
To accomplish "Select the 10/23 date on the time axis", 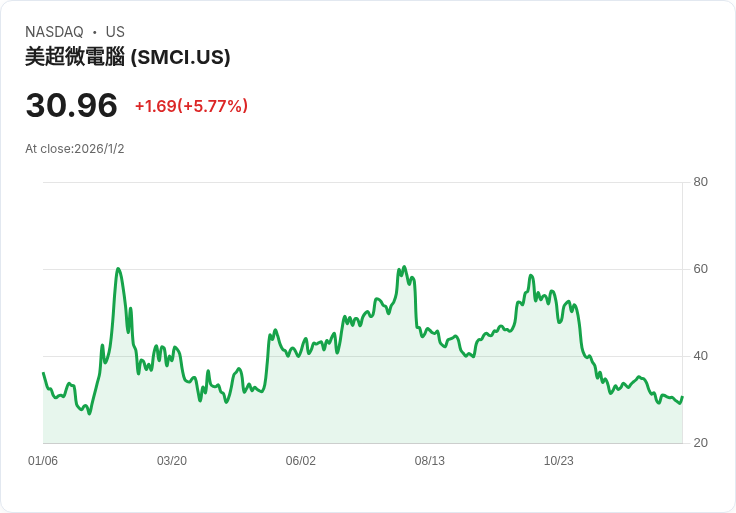I will pyautogui.click(x=559, y=461).
